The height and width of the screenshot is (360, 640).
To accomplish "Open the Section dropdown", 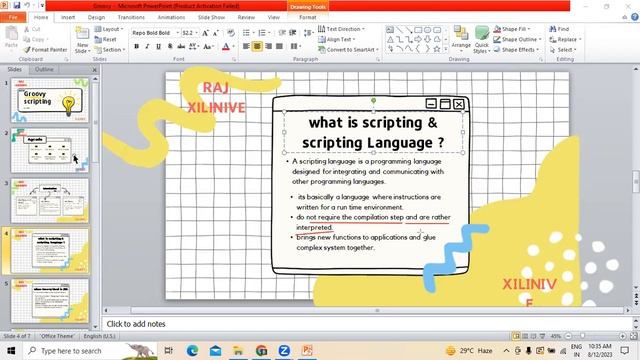I will coord(109,49).
